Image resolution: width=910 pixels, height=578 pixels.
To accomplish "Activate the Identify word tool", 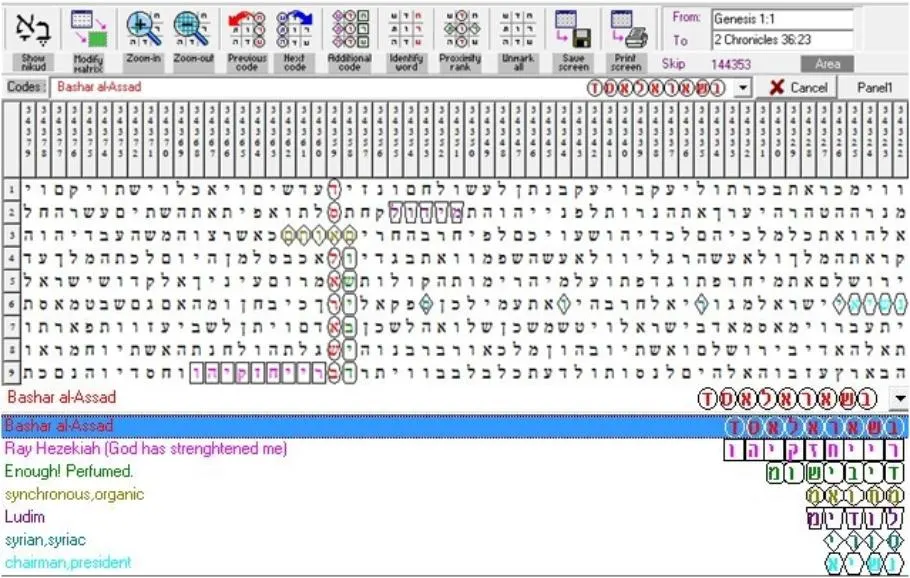I will coord(406,38).
